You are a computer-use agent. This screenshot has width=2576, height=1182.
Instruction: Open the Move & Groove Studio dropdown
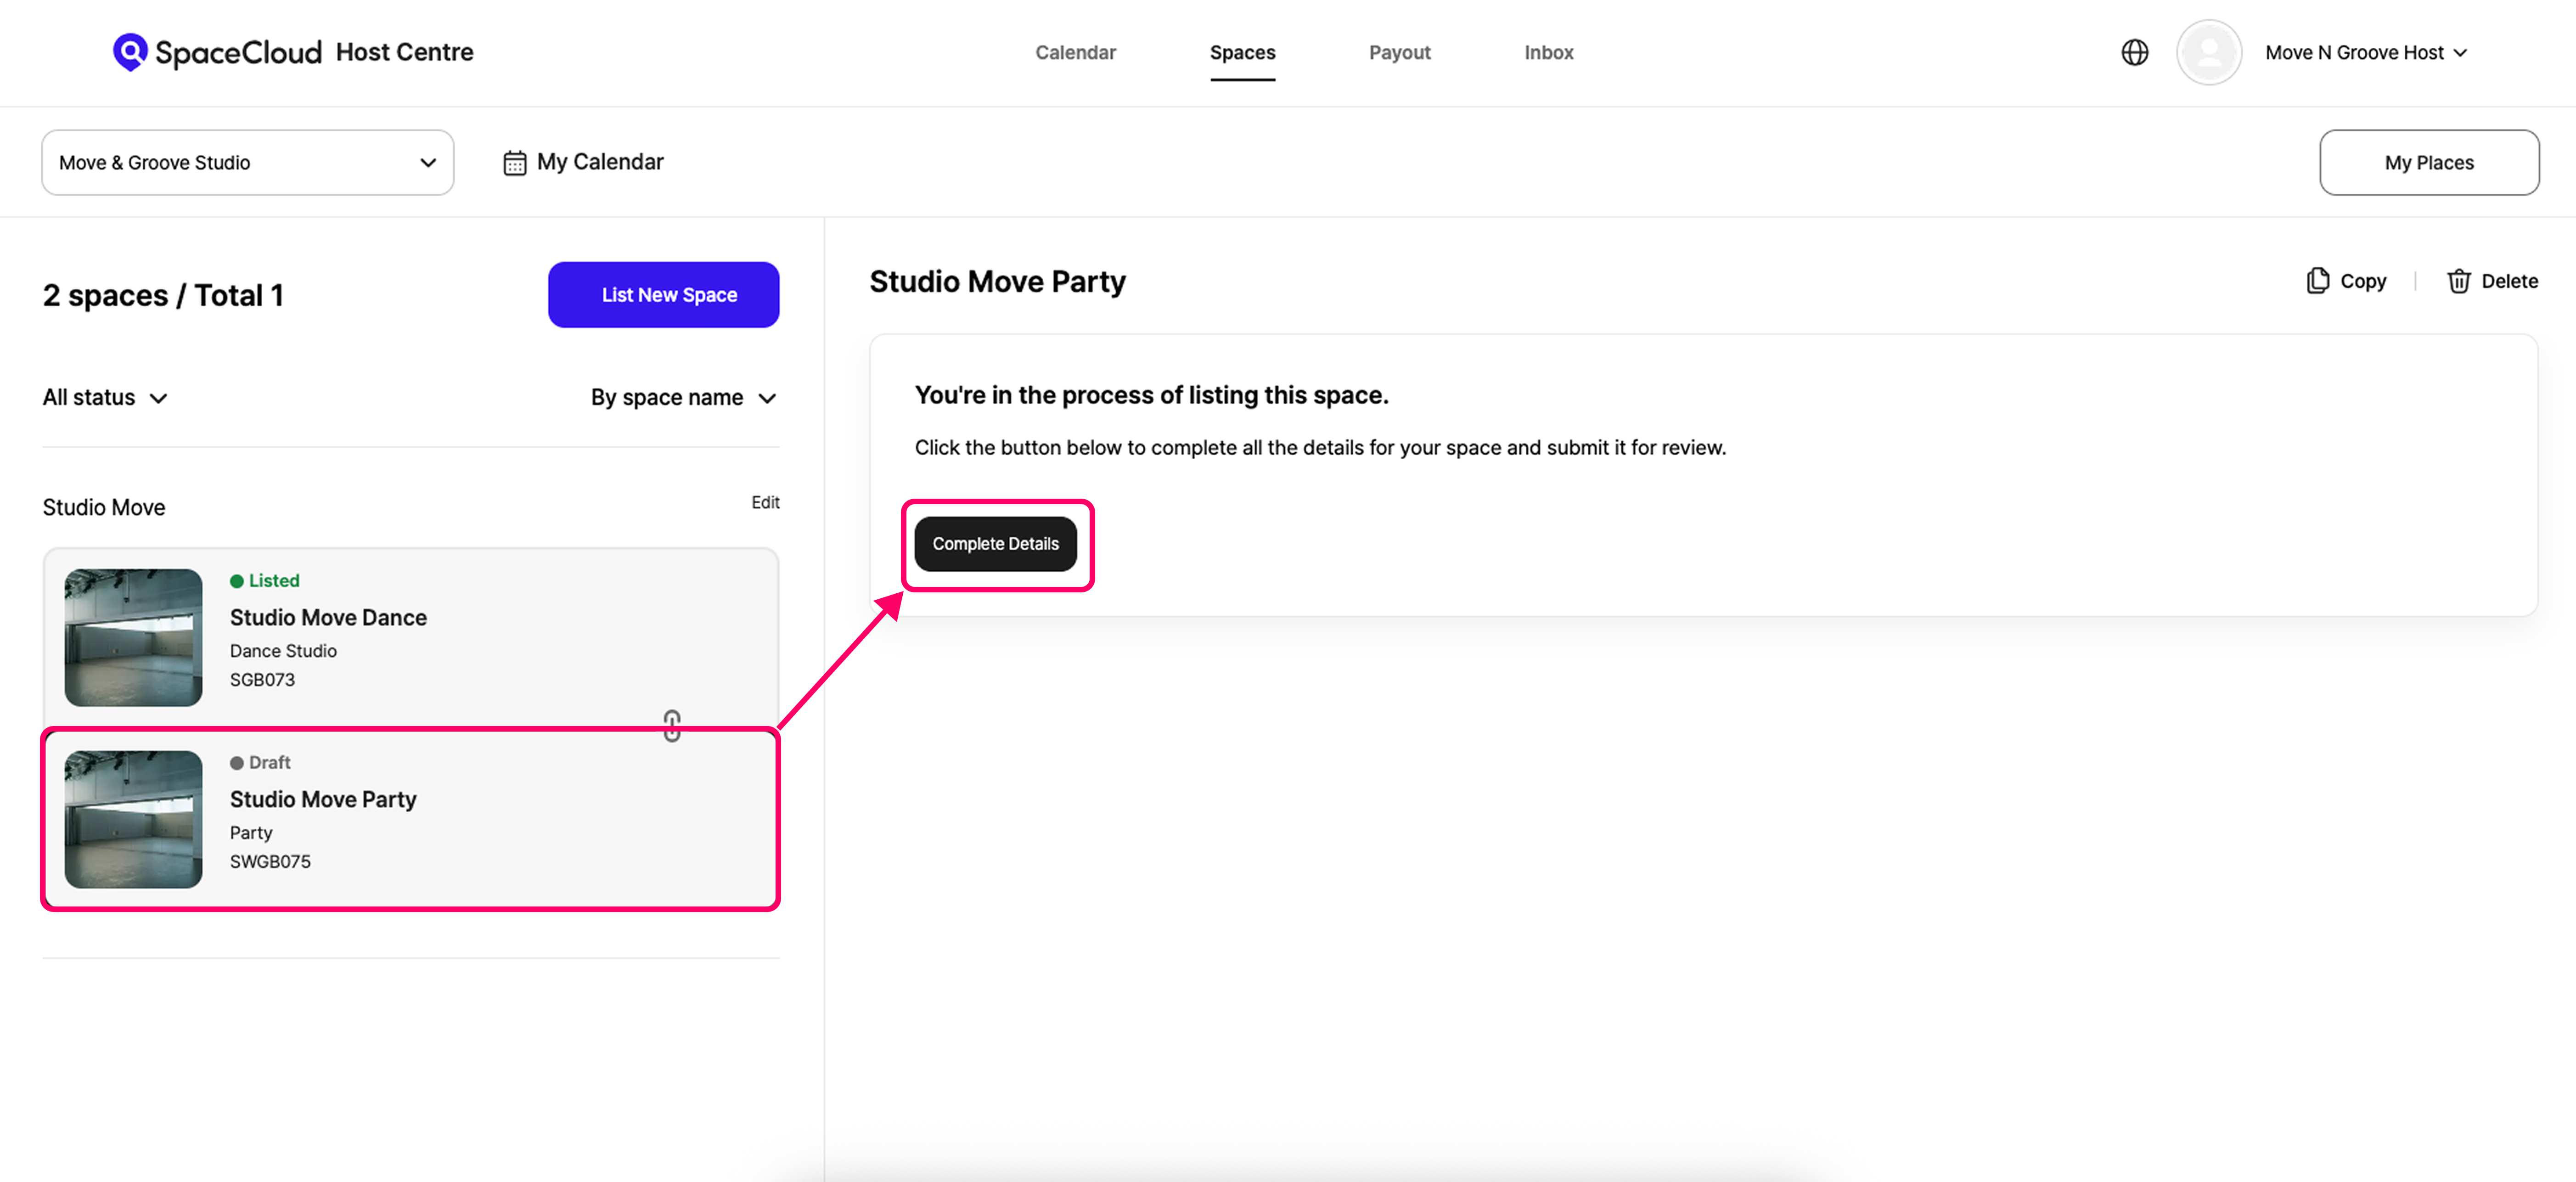pyautogui.click(x=247, y=163)
